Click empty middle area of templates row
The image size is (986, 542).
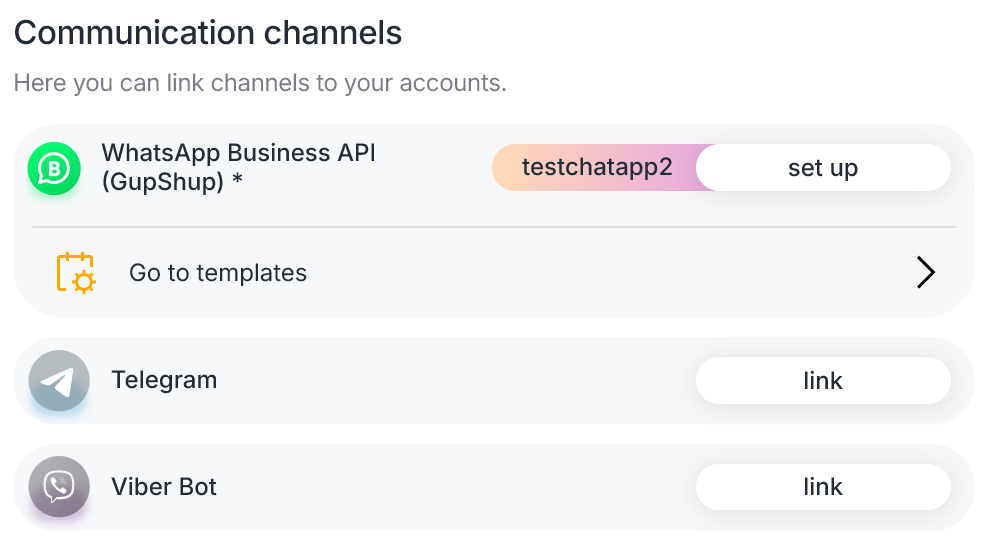click(x=600, y=273)
